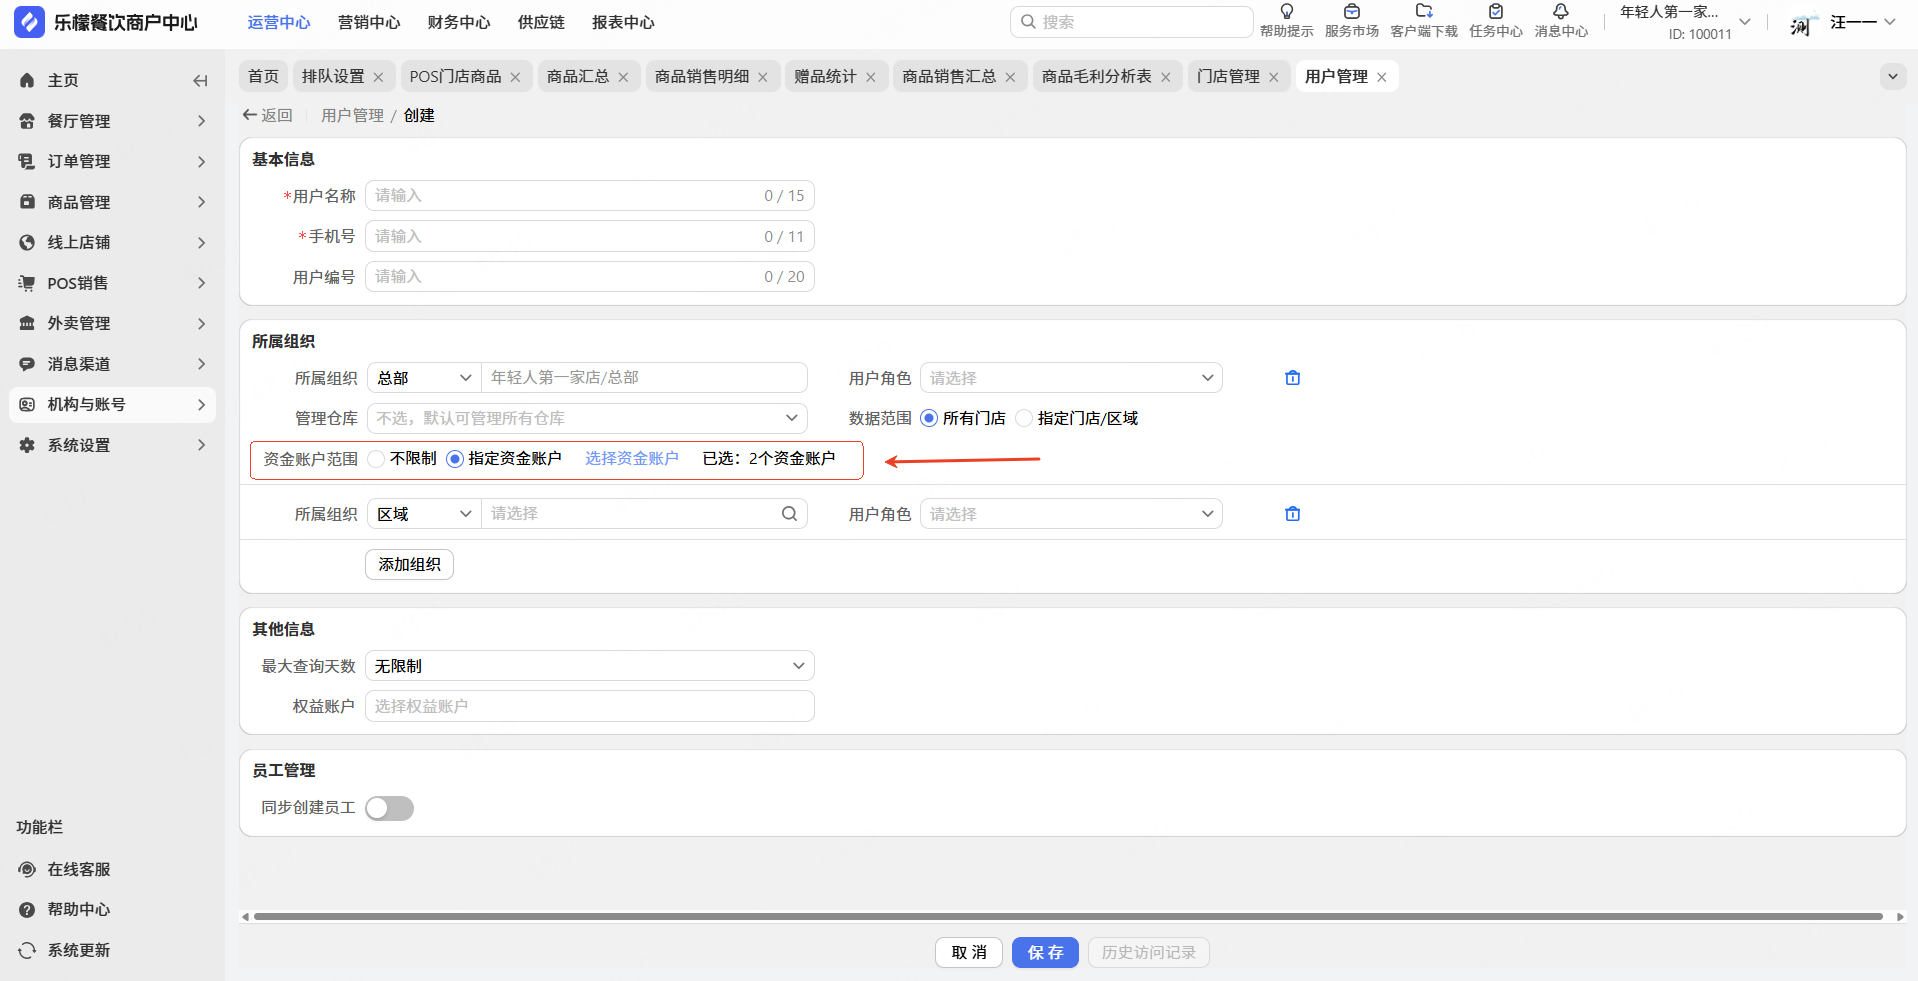
Task: Collapse the sidebar with the arrow icon
Action: [x=200, y=81]
